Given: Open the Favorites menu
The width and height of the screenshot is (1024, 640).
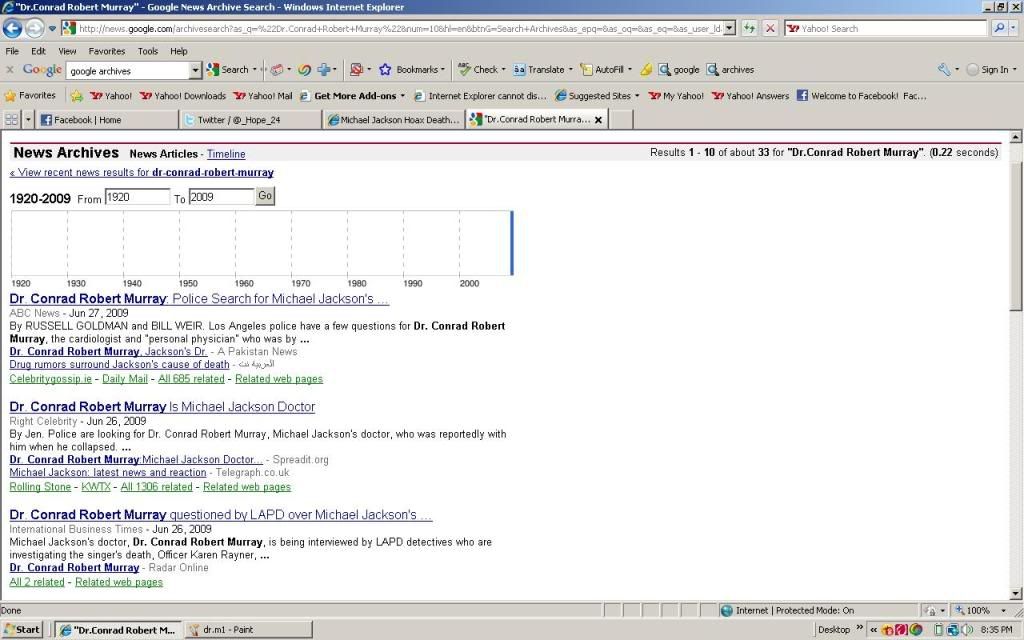Looking at the screenshot, I should 106,51.
